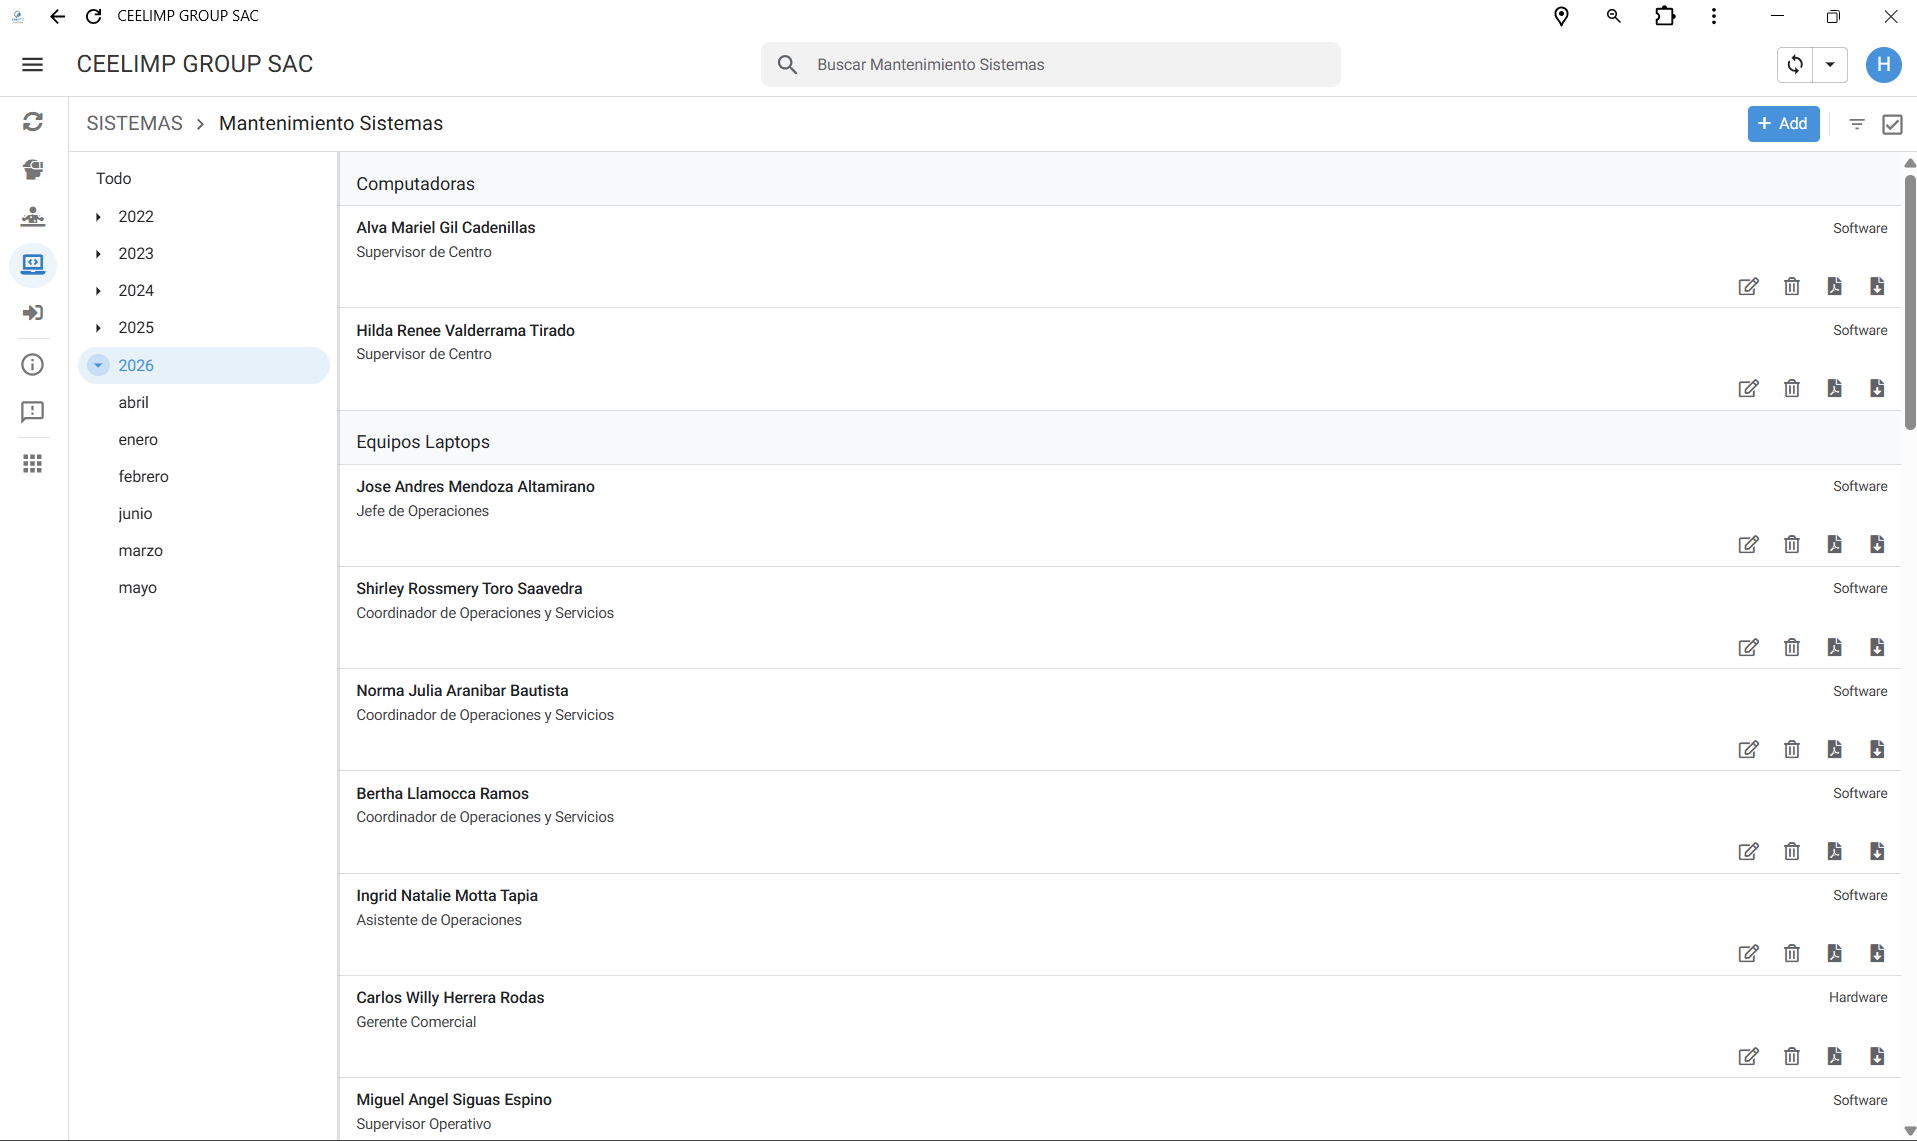
Task: Open PDF for Jose Andres Mendoza Altamirano
Action: [x=1834, y=545]
